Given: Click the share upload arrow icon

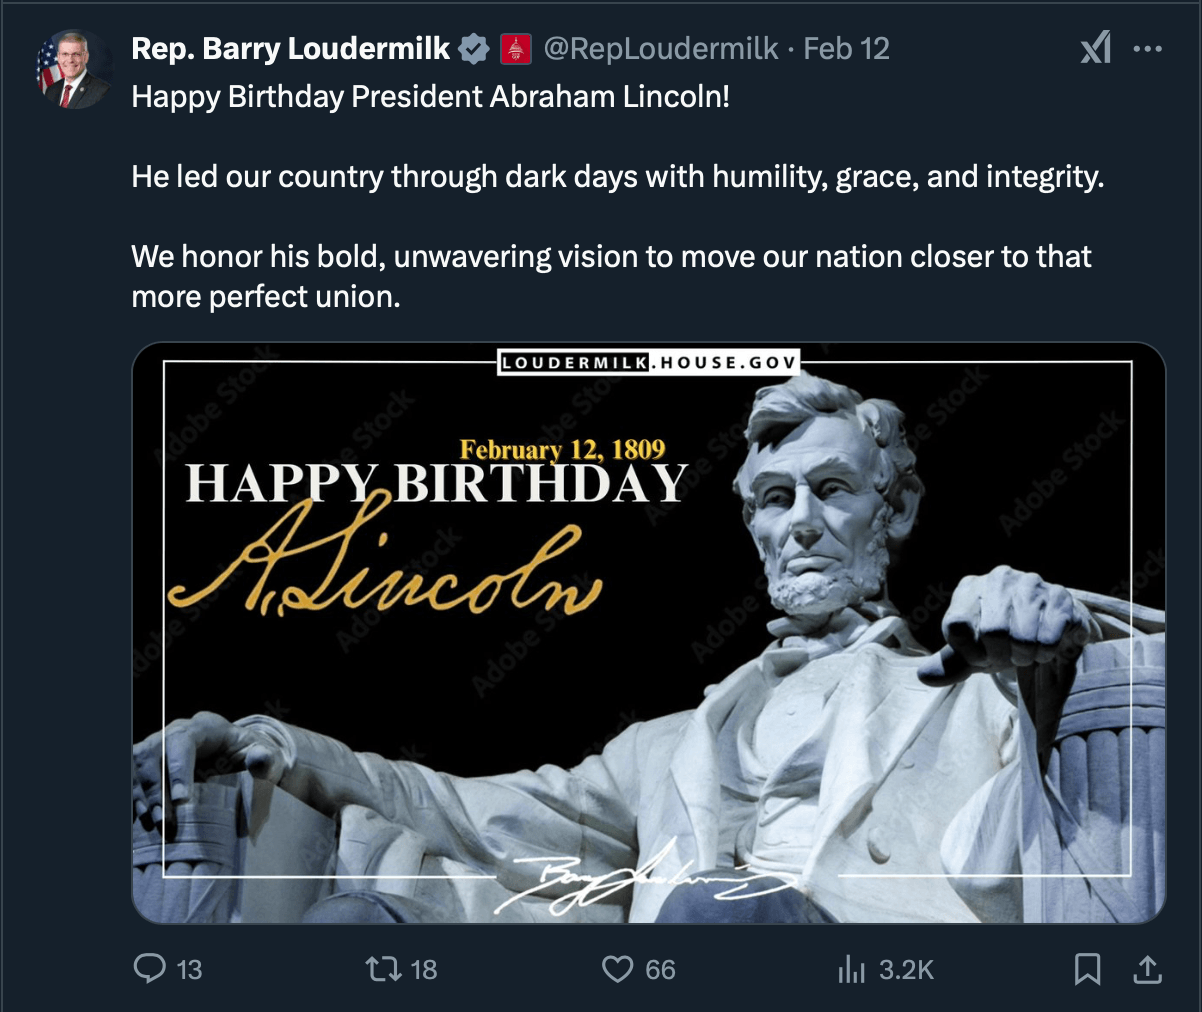Looking at the screenshot, I should (1147, 968).
